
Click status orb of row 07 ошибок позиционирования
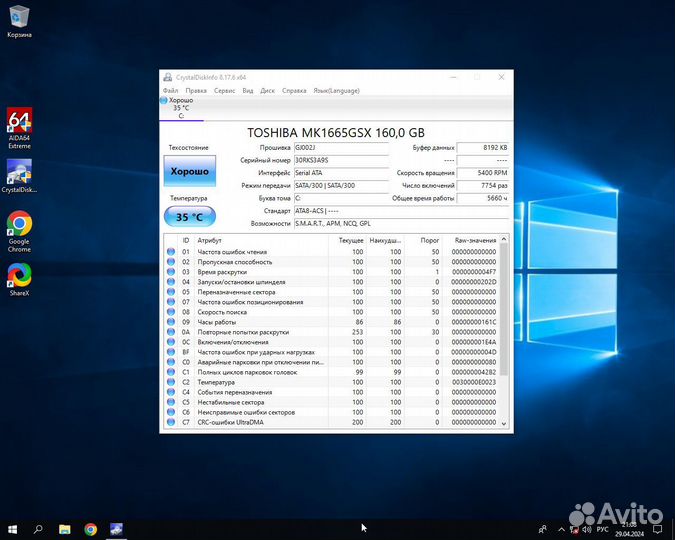point(171,302)
